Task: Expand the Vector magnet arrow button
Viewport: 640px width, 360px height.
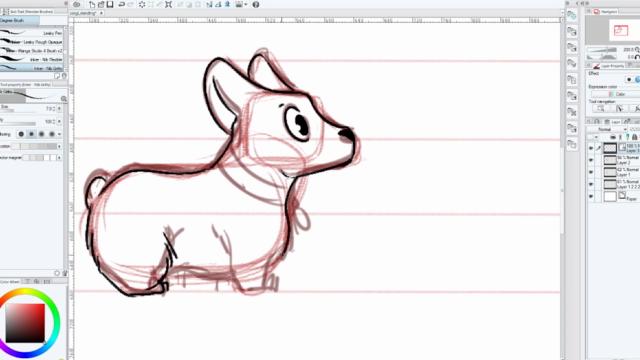Action: click(x=60, y=158)
